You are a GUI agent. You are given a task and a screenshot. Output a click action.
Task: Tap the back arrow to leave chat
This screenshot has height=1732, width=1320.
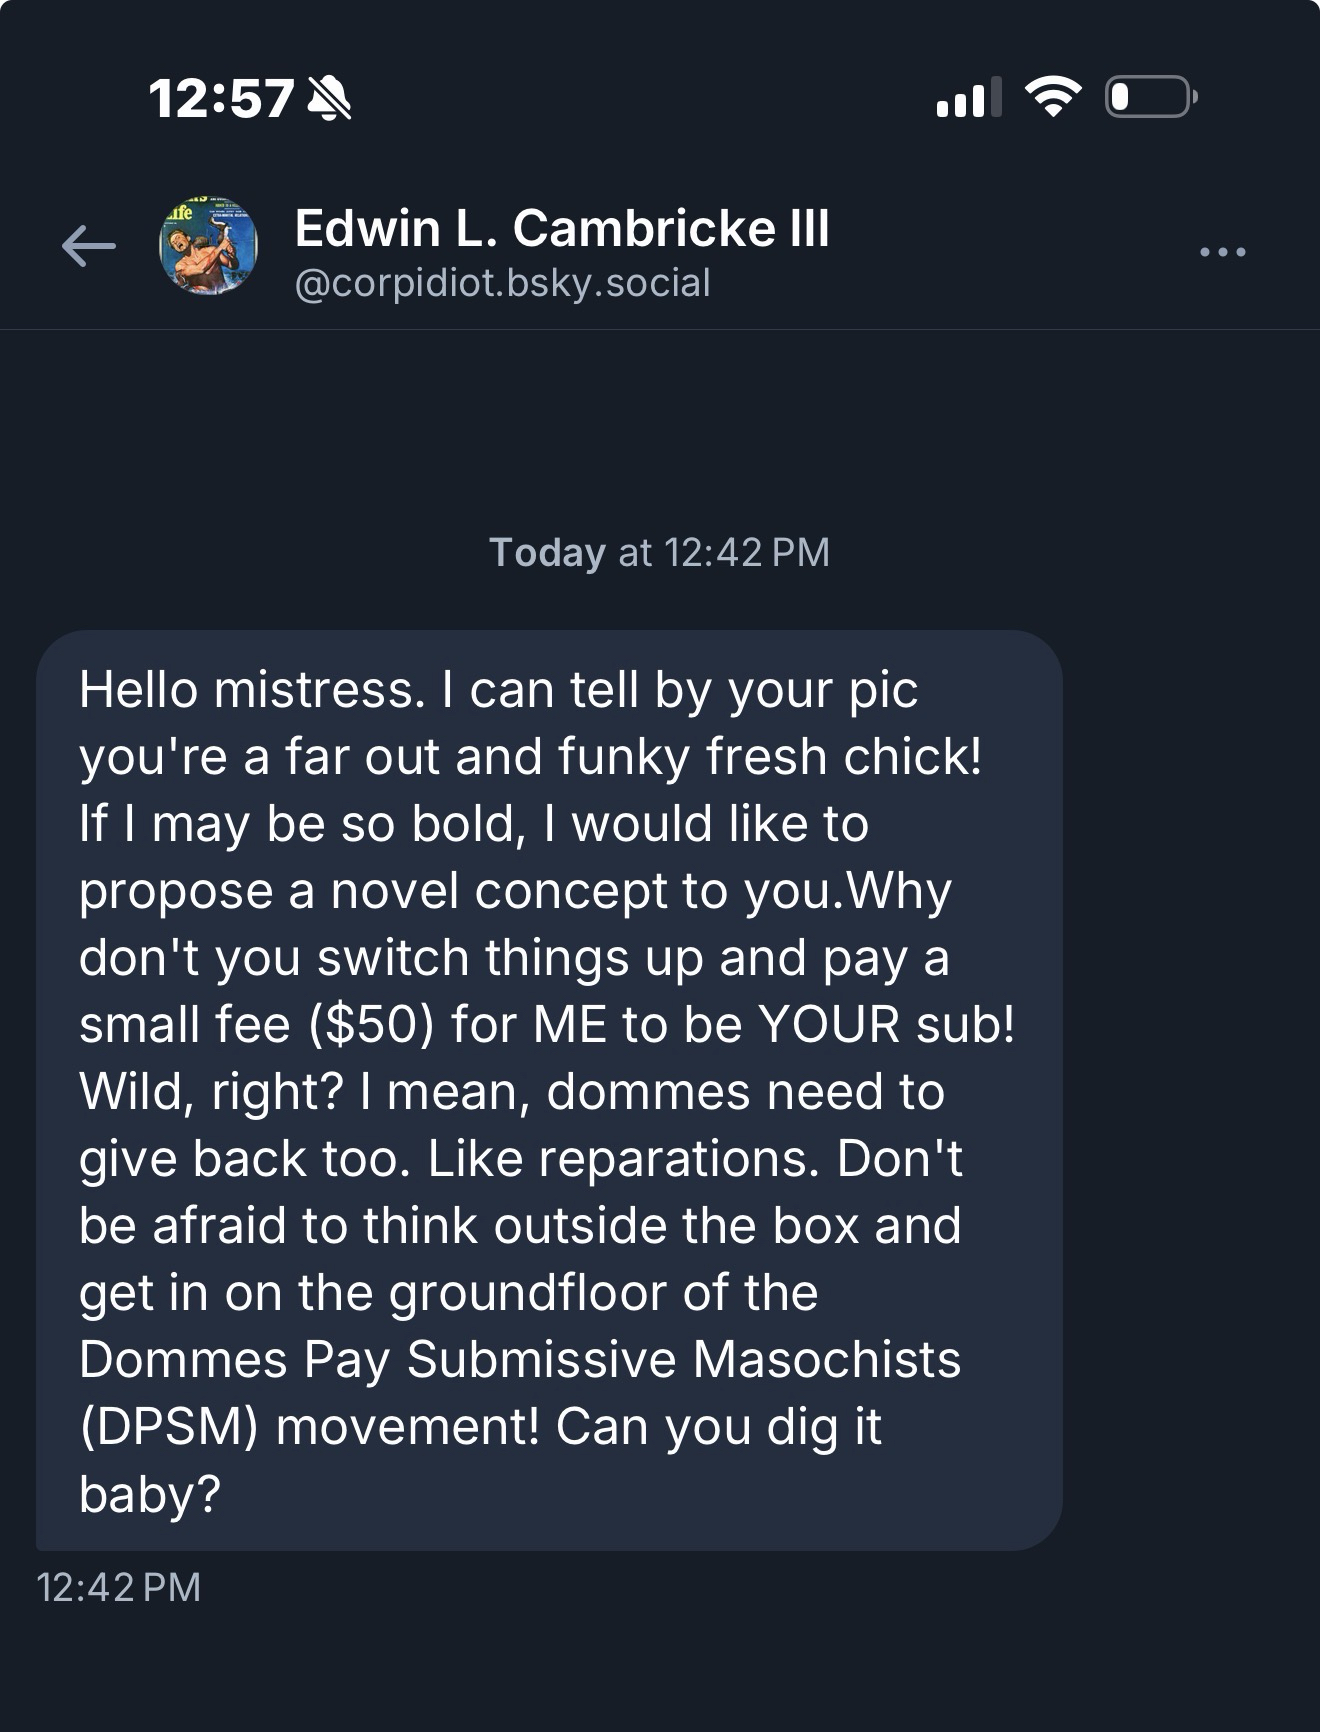(x=88, y=247)
